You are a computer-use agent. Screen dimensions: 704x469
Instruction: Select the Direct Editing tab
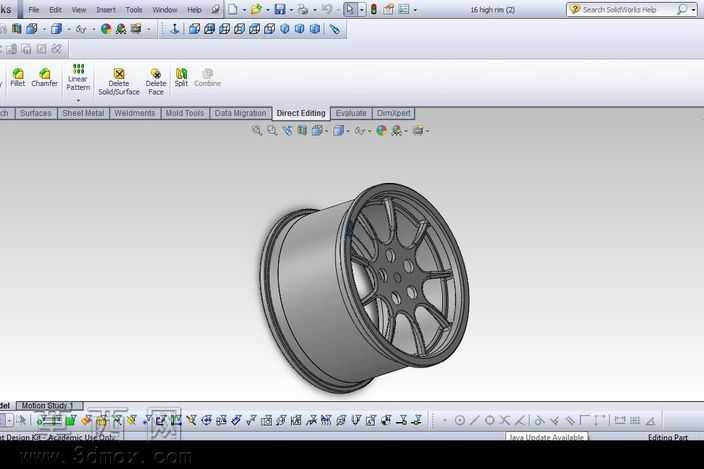301,113
